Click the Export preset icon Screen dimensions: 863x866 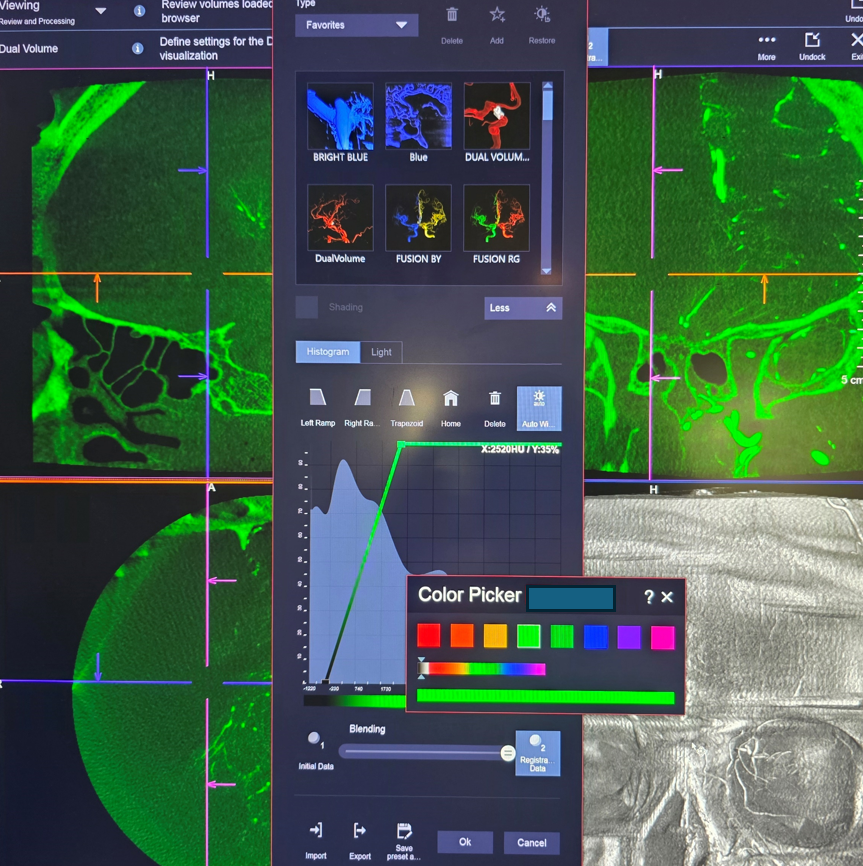click(360, 831)
